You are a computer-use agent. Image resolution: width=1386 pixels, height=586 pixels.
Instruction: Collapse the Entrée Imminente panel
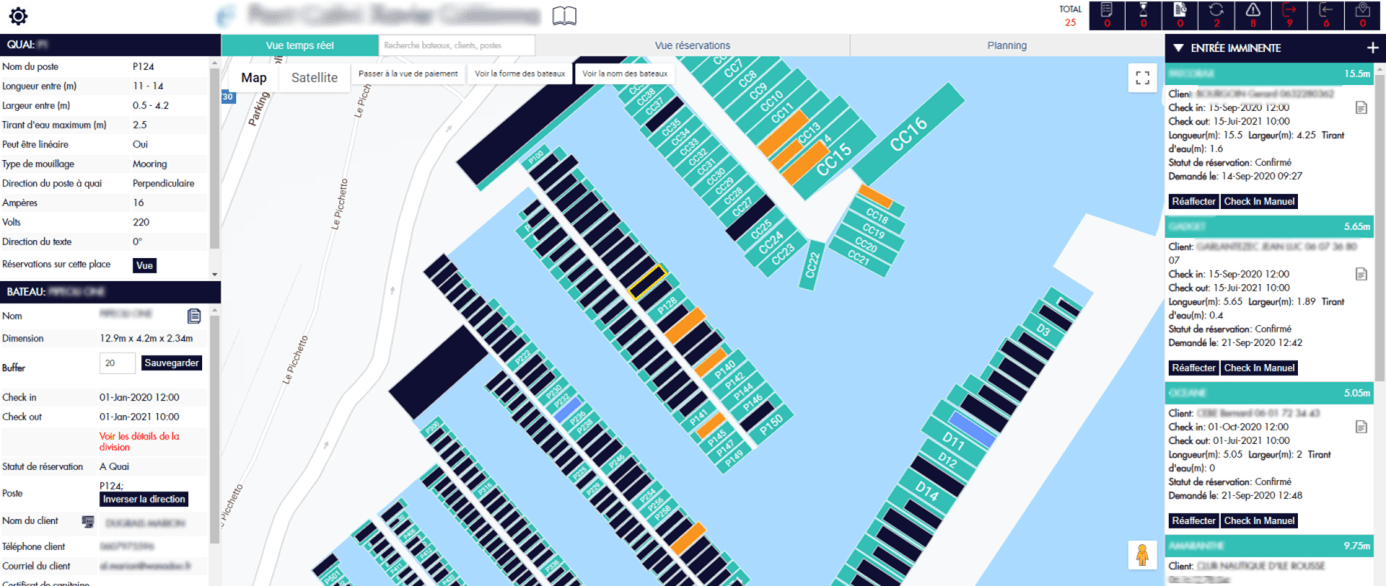click(x=1179, y=48)
